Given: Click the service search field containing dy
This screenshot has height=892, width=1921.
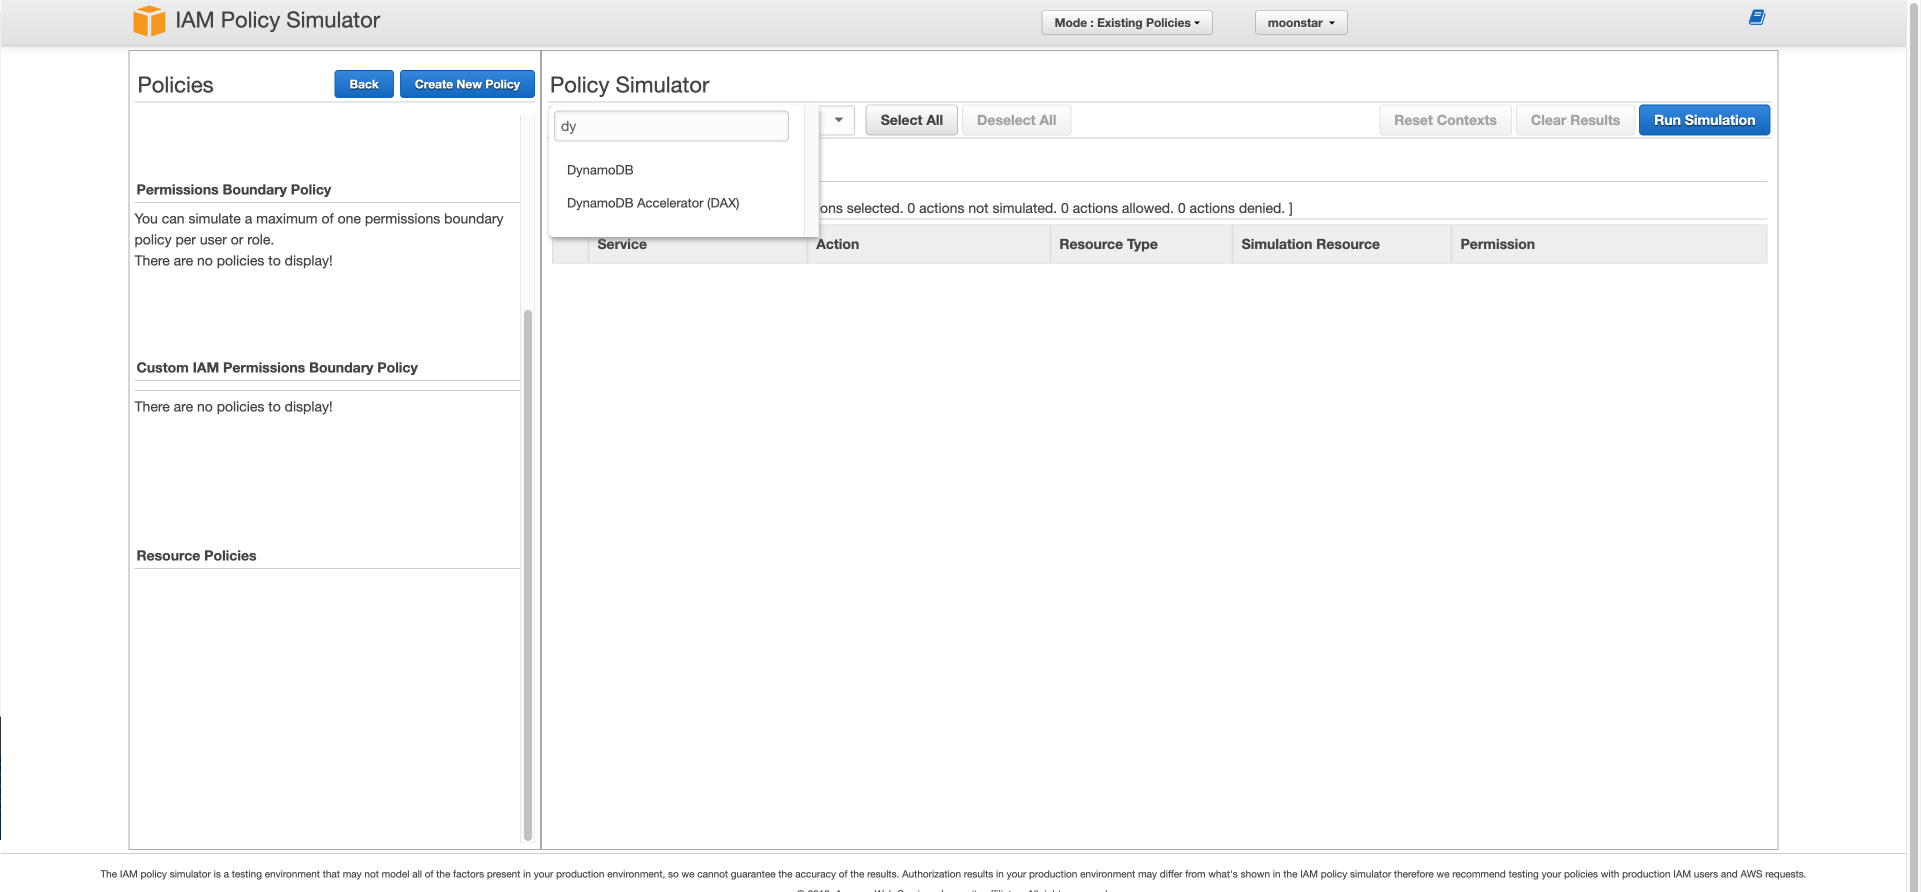Looking at the screenshot, I should point(671,126).
